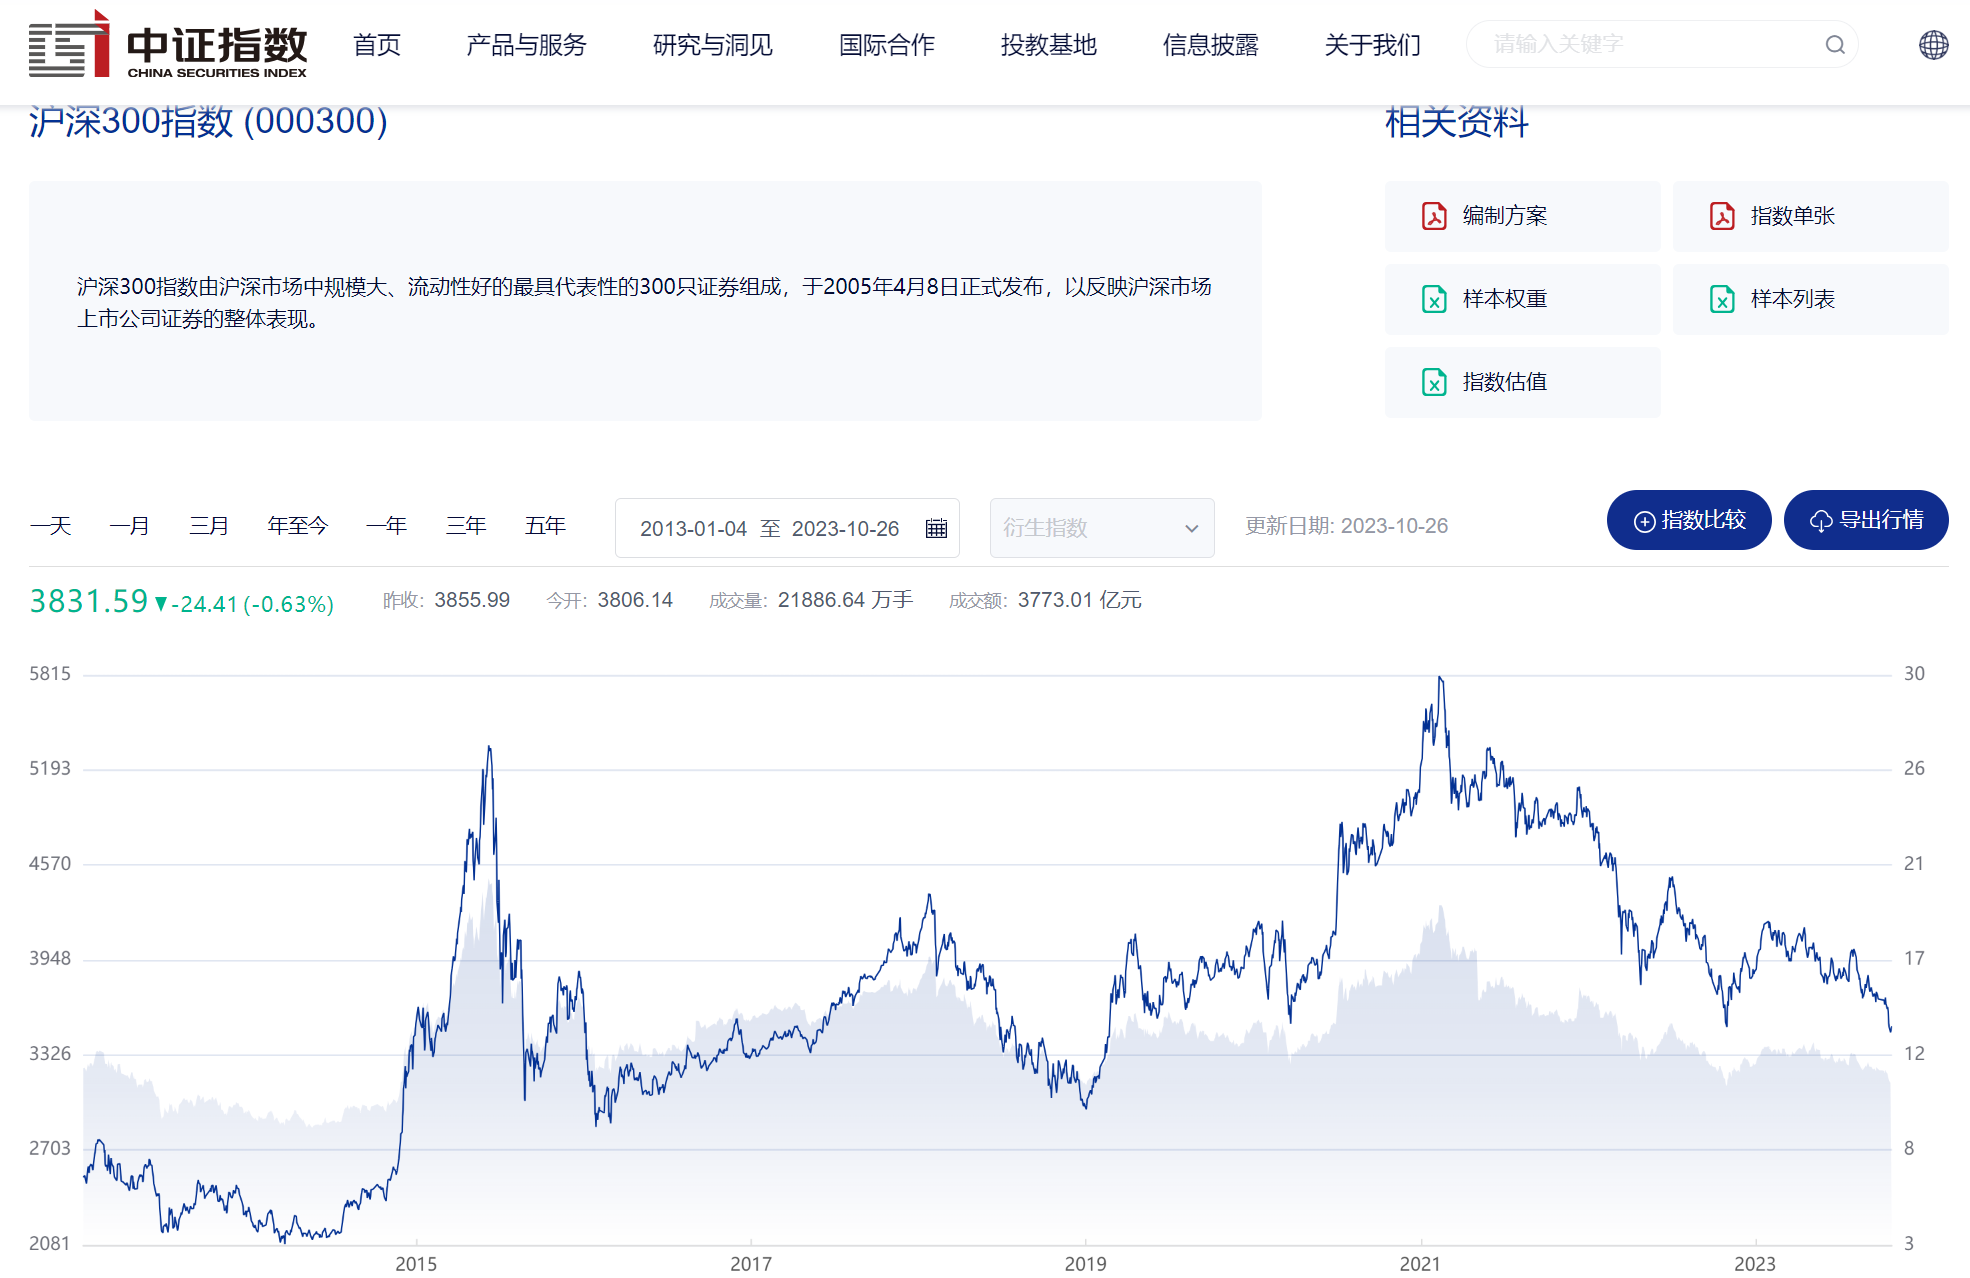Screen dimensions: 1970x1278
Task: Click the 沪深300指数 (000300) title
Action: coord(208,121)
